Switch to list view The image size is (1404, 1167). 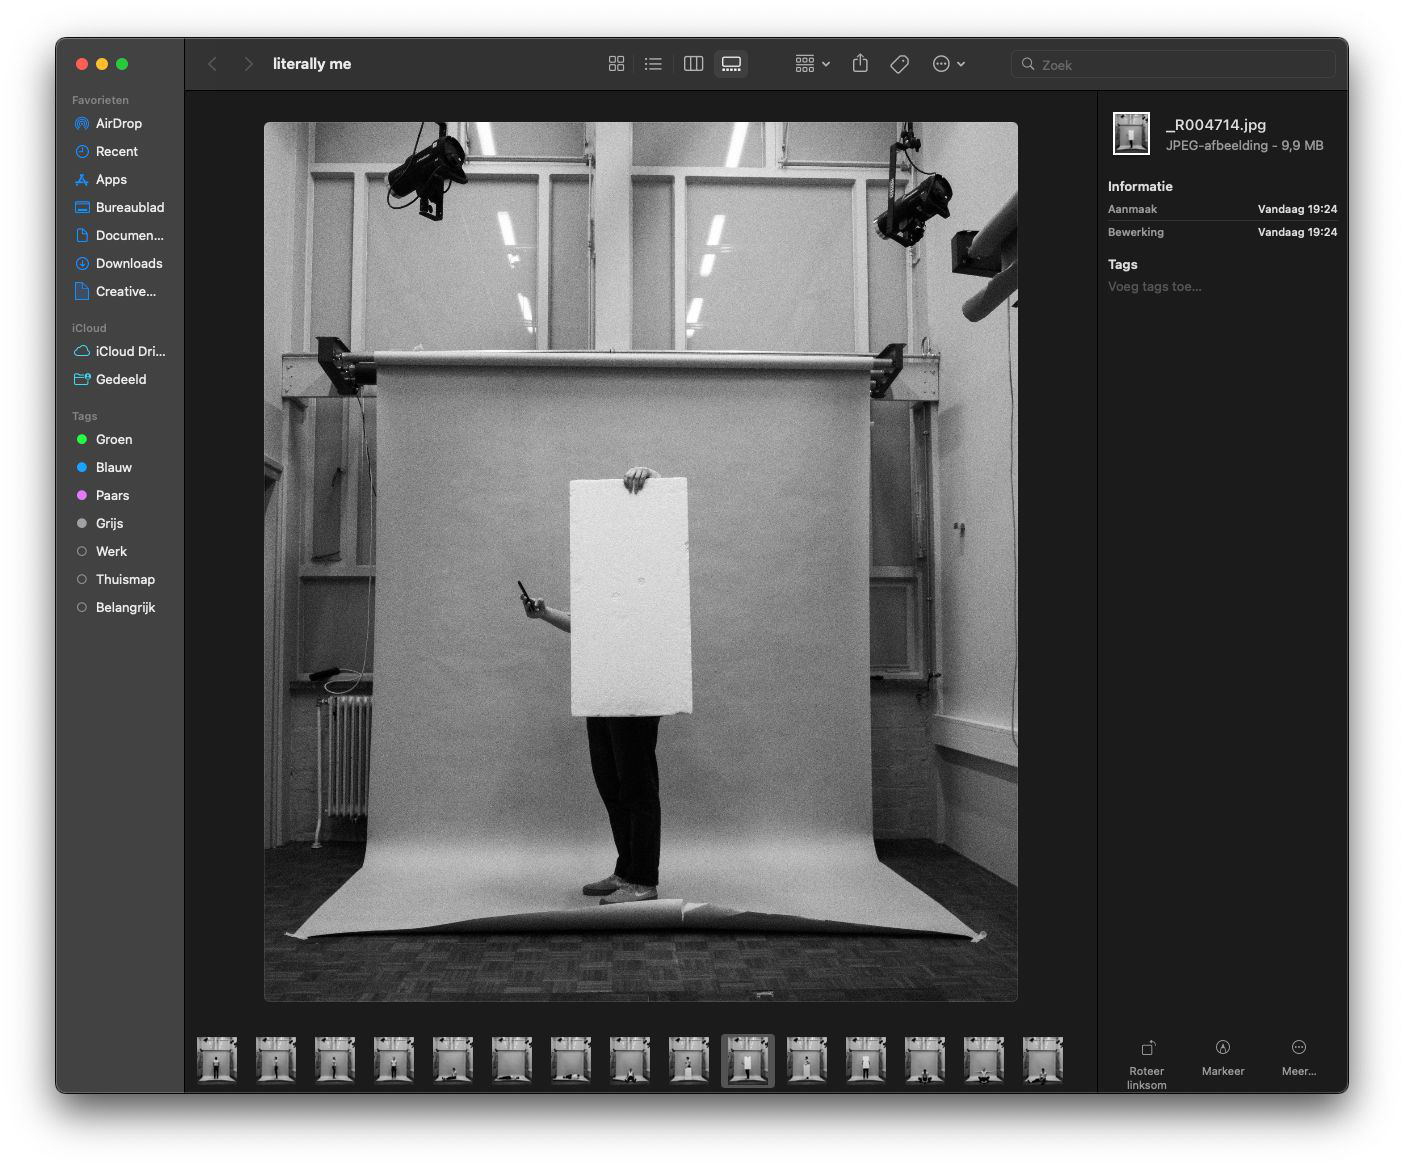pos(653,64)
